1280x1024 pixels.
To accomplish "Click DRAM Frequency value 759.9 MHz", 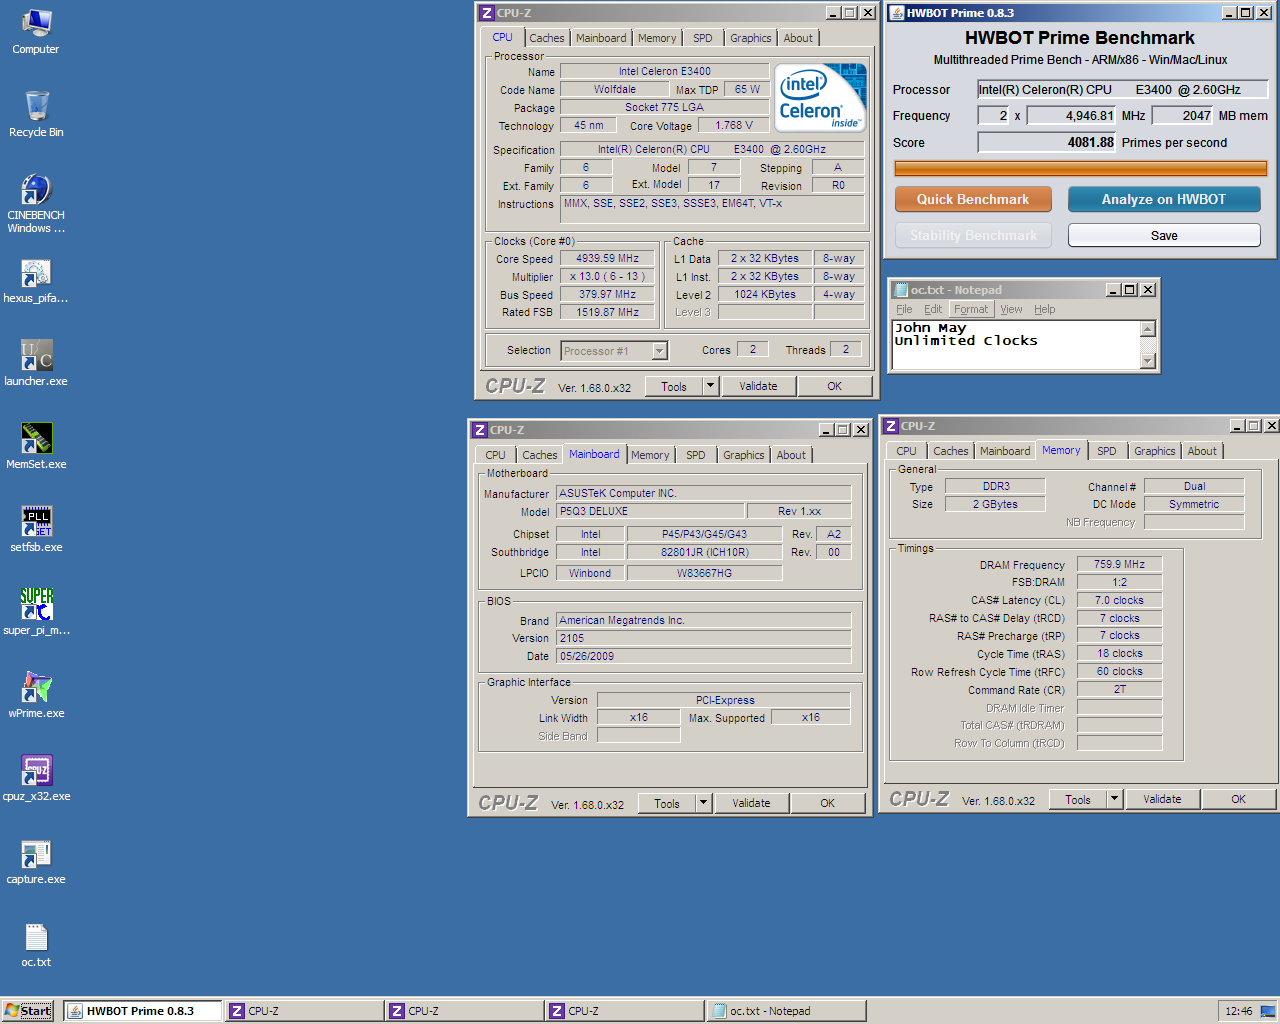I will pyautogui.click(x=1119, y=564).
